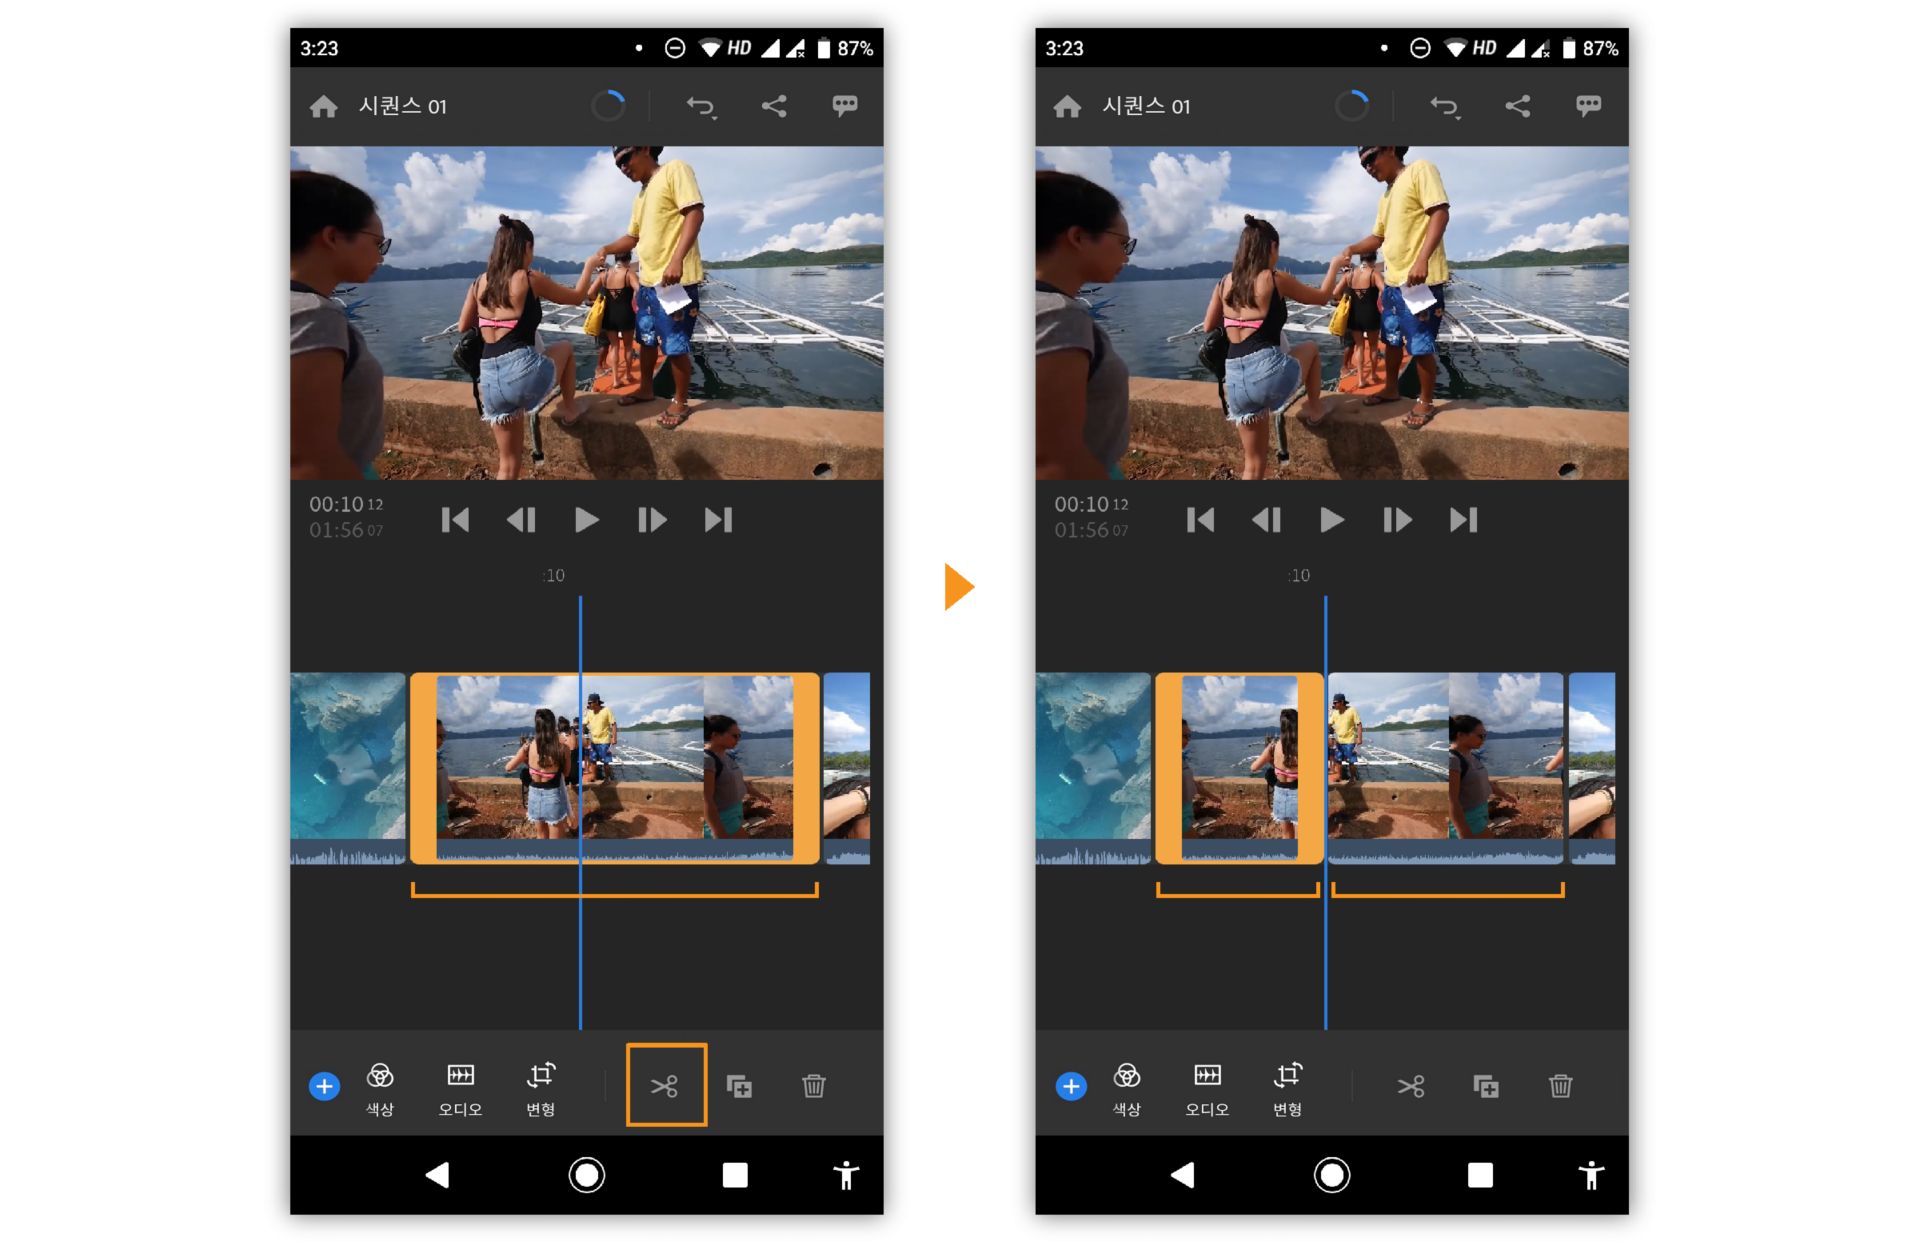The height and width of the screenshot is (1243, 1920).
Task: Step forward one frame in left phone
Action: (651, 520)
